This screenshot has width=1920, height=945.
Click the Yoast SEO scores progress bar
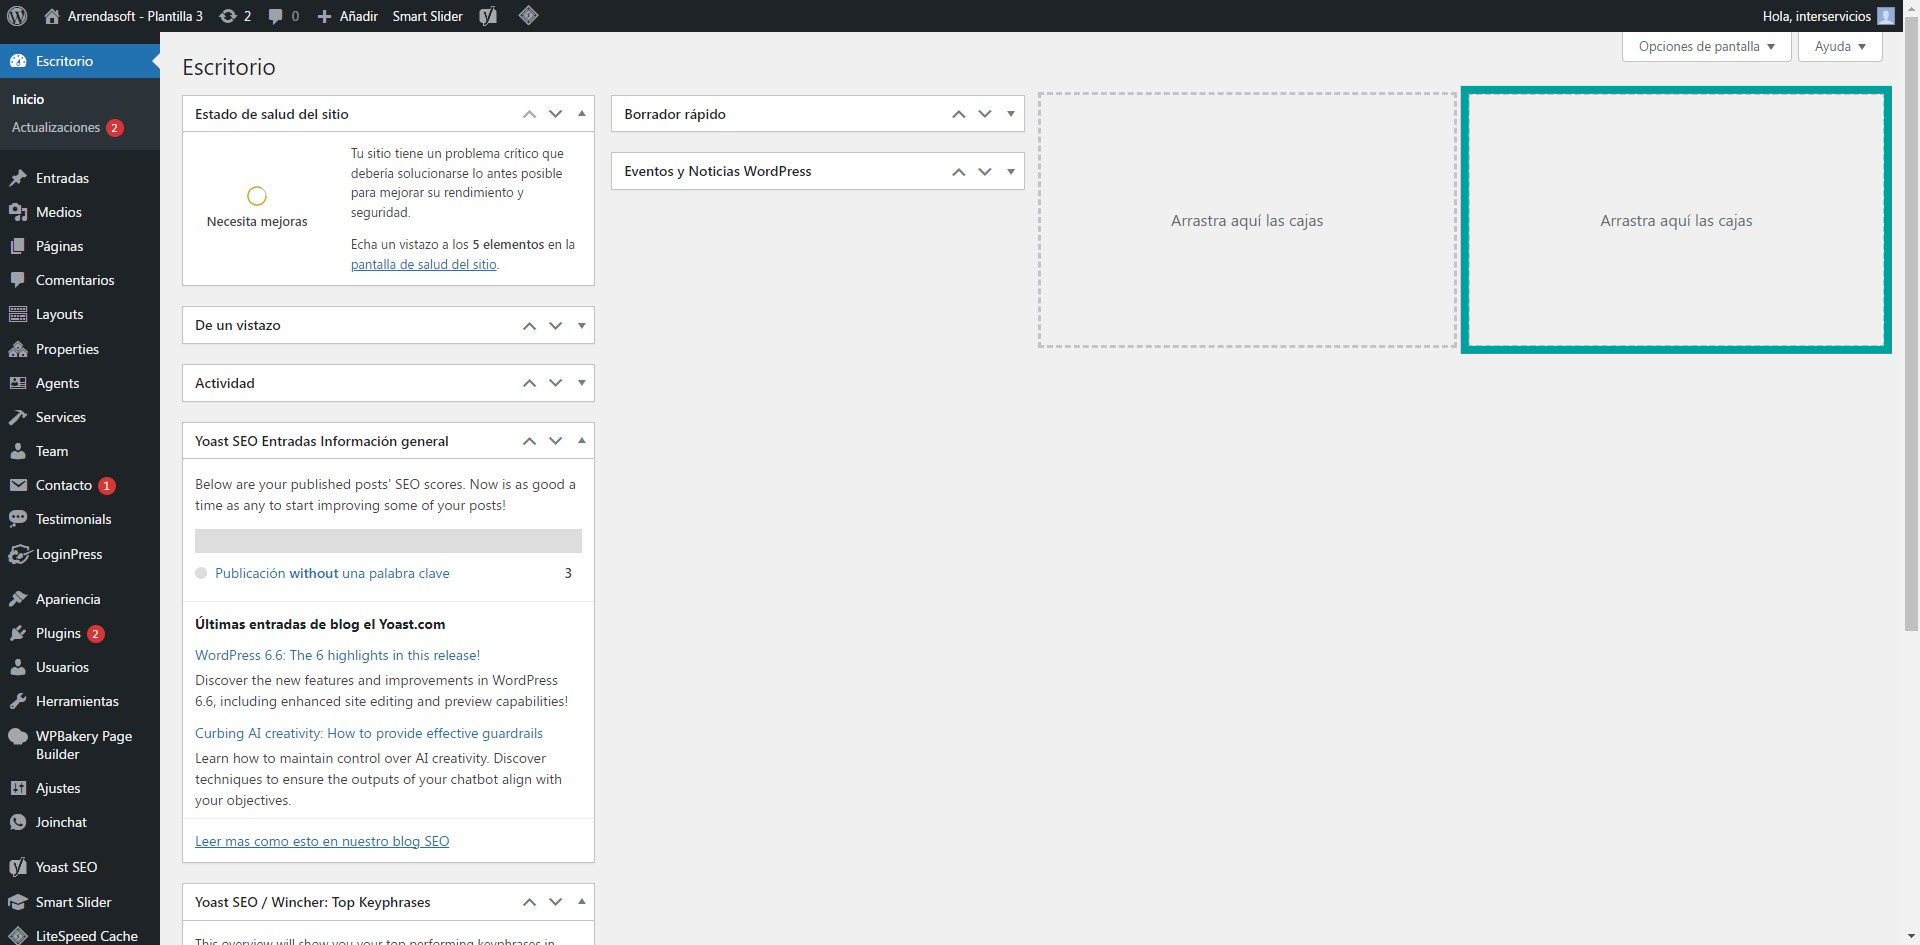click(388, 541)
